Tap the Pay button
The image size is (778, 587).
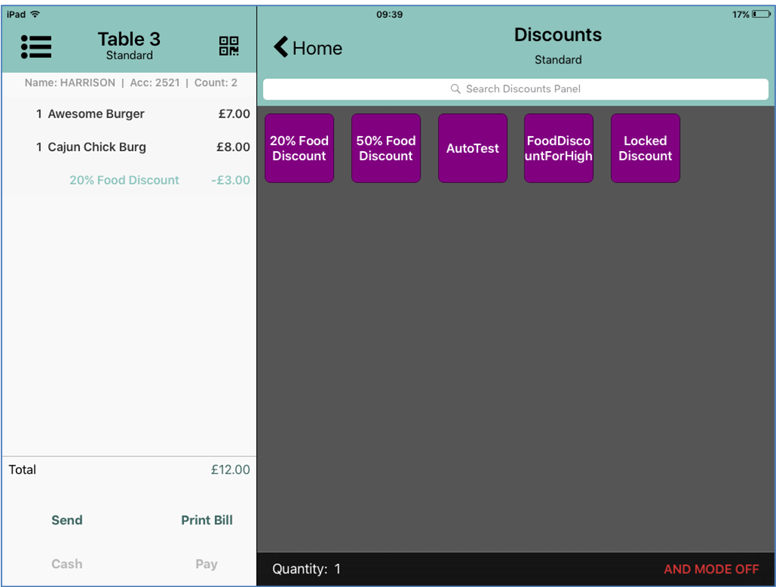click(206, 564)
